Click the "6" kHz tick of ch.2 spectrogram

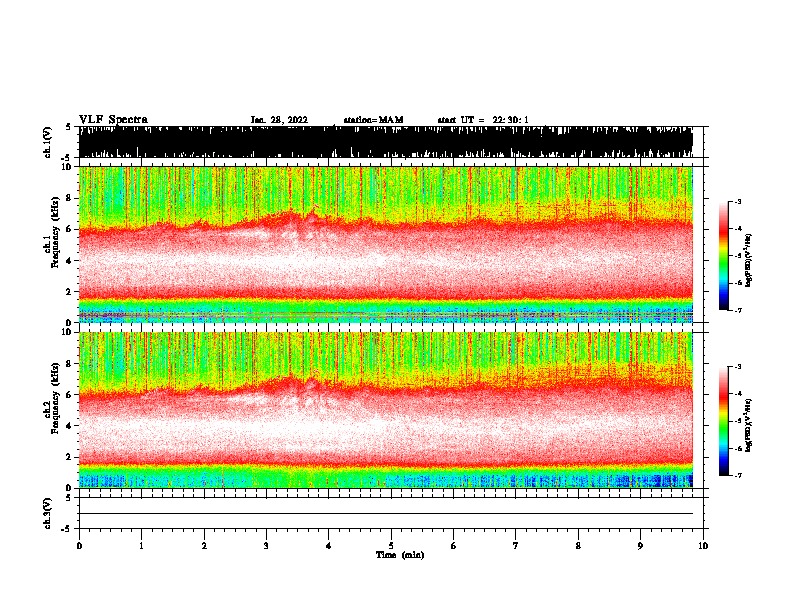tap(70, 395)
